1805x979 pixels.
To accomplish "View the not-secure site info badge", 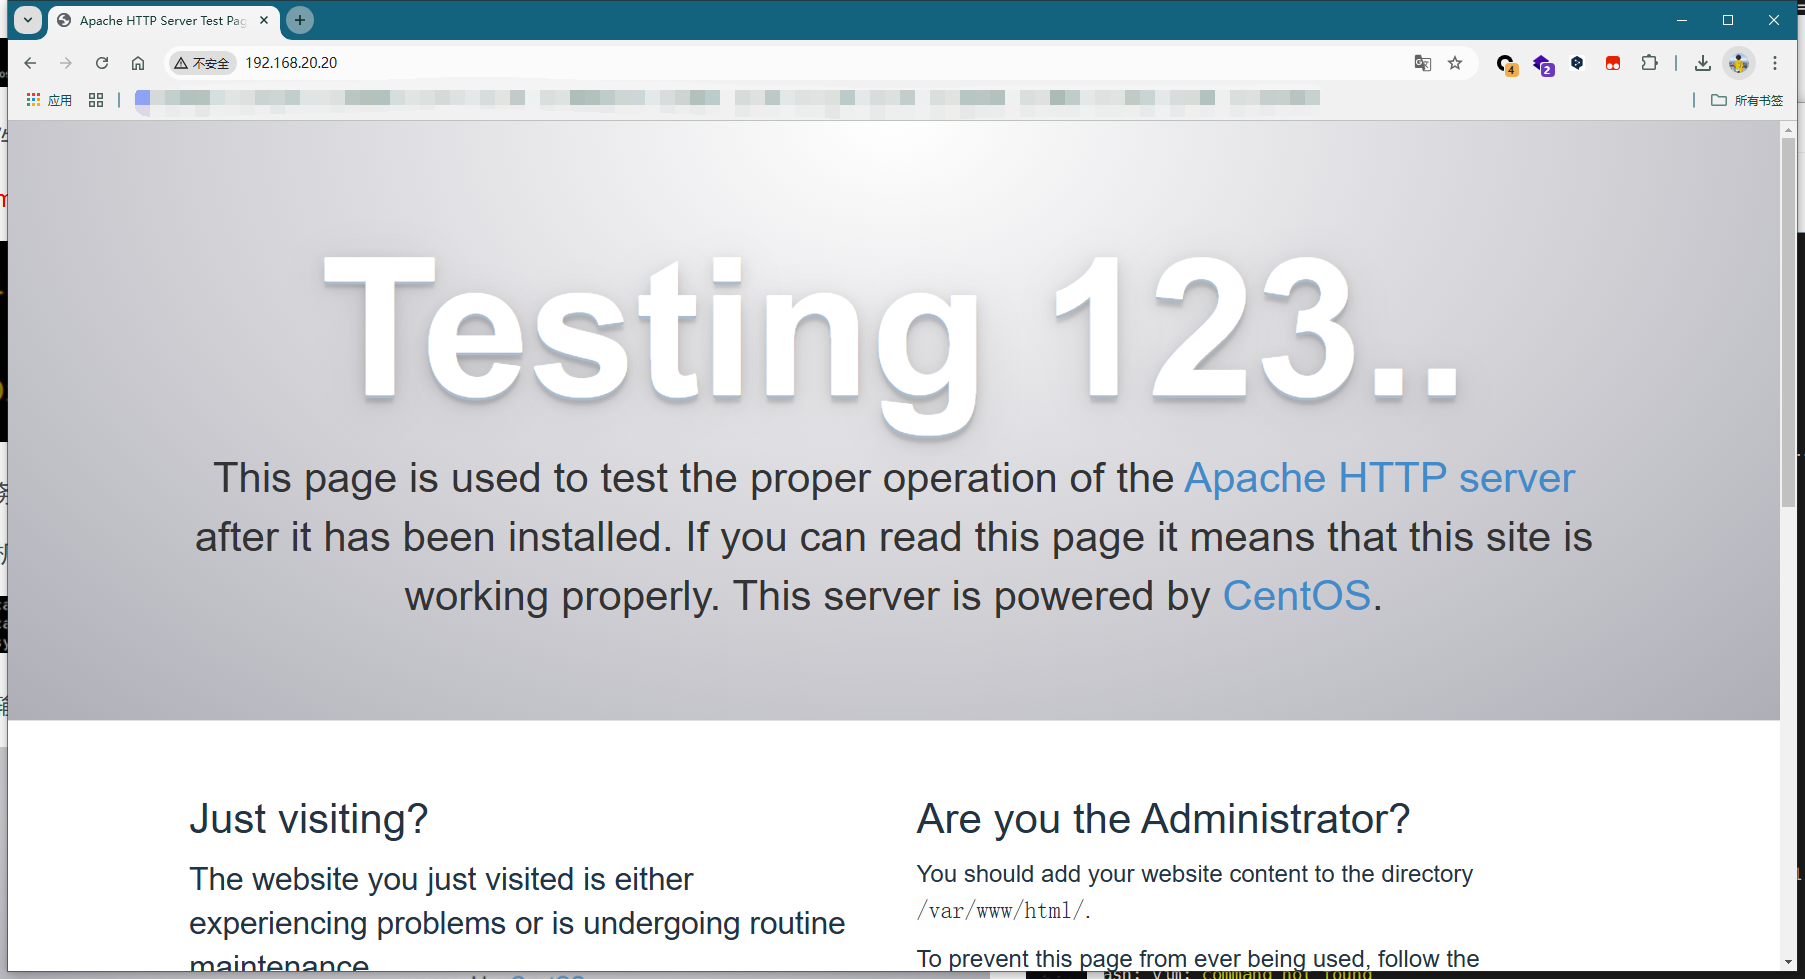I will pos(202,63).
